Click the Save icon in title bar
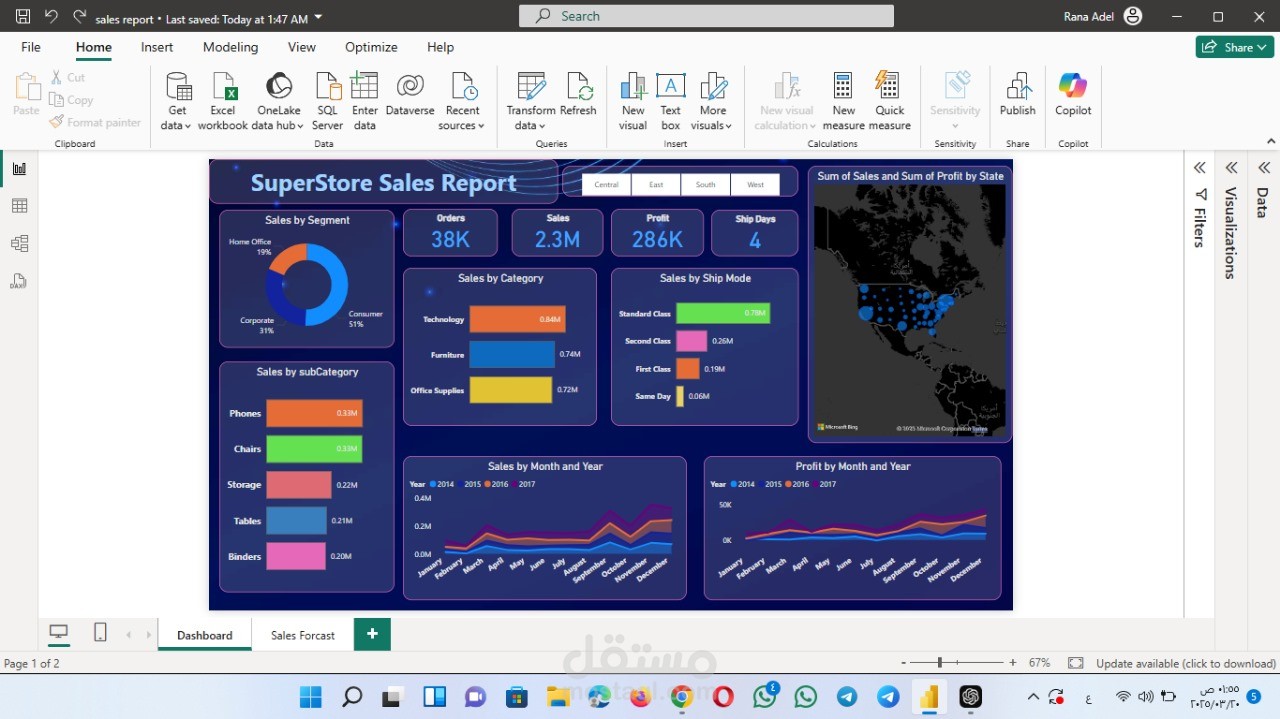1280x719 pixels. coord(23,17)
